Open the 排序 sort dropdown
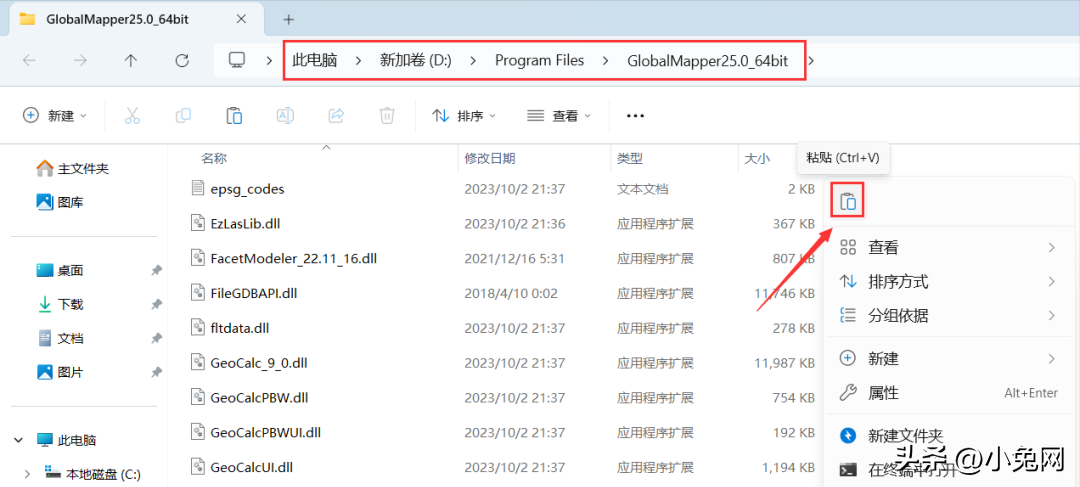 (464, 116)
